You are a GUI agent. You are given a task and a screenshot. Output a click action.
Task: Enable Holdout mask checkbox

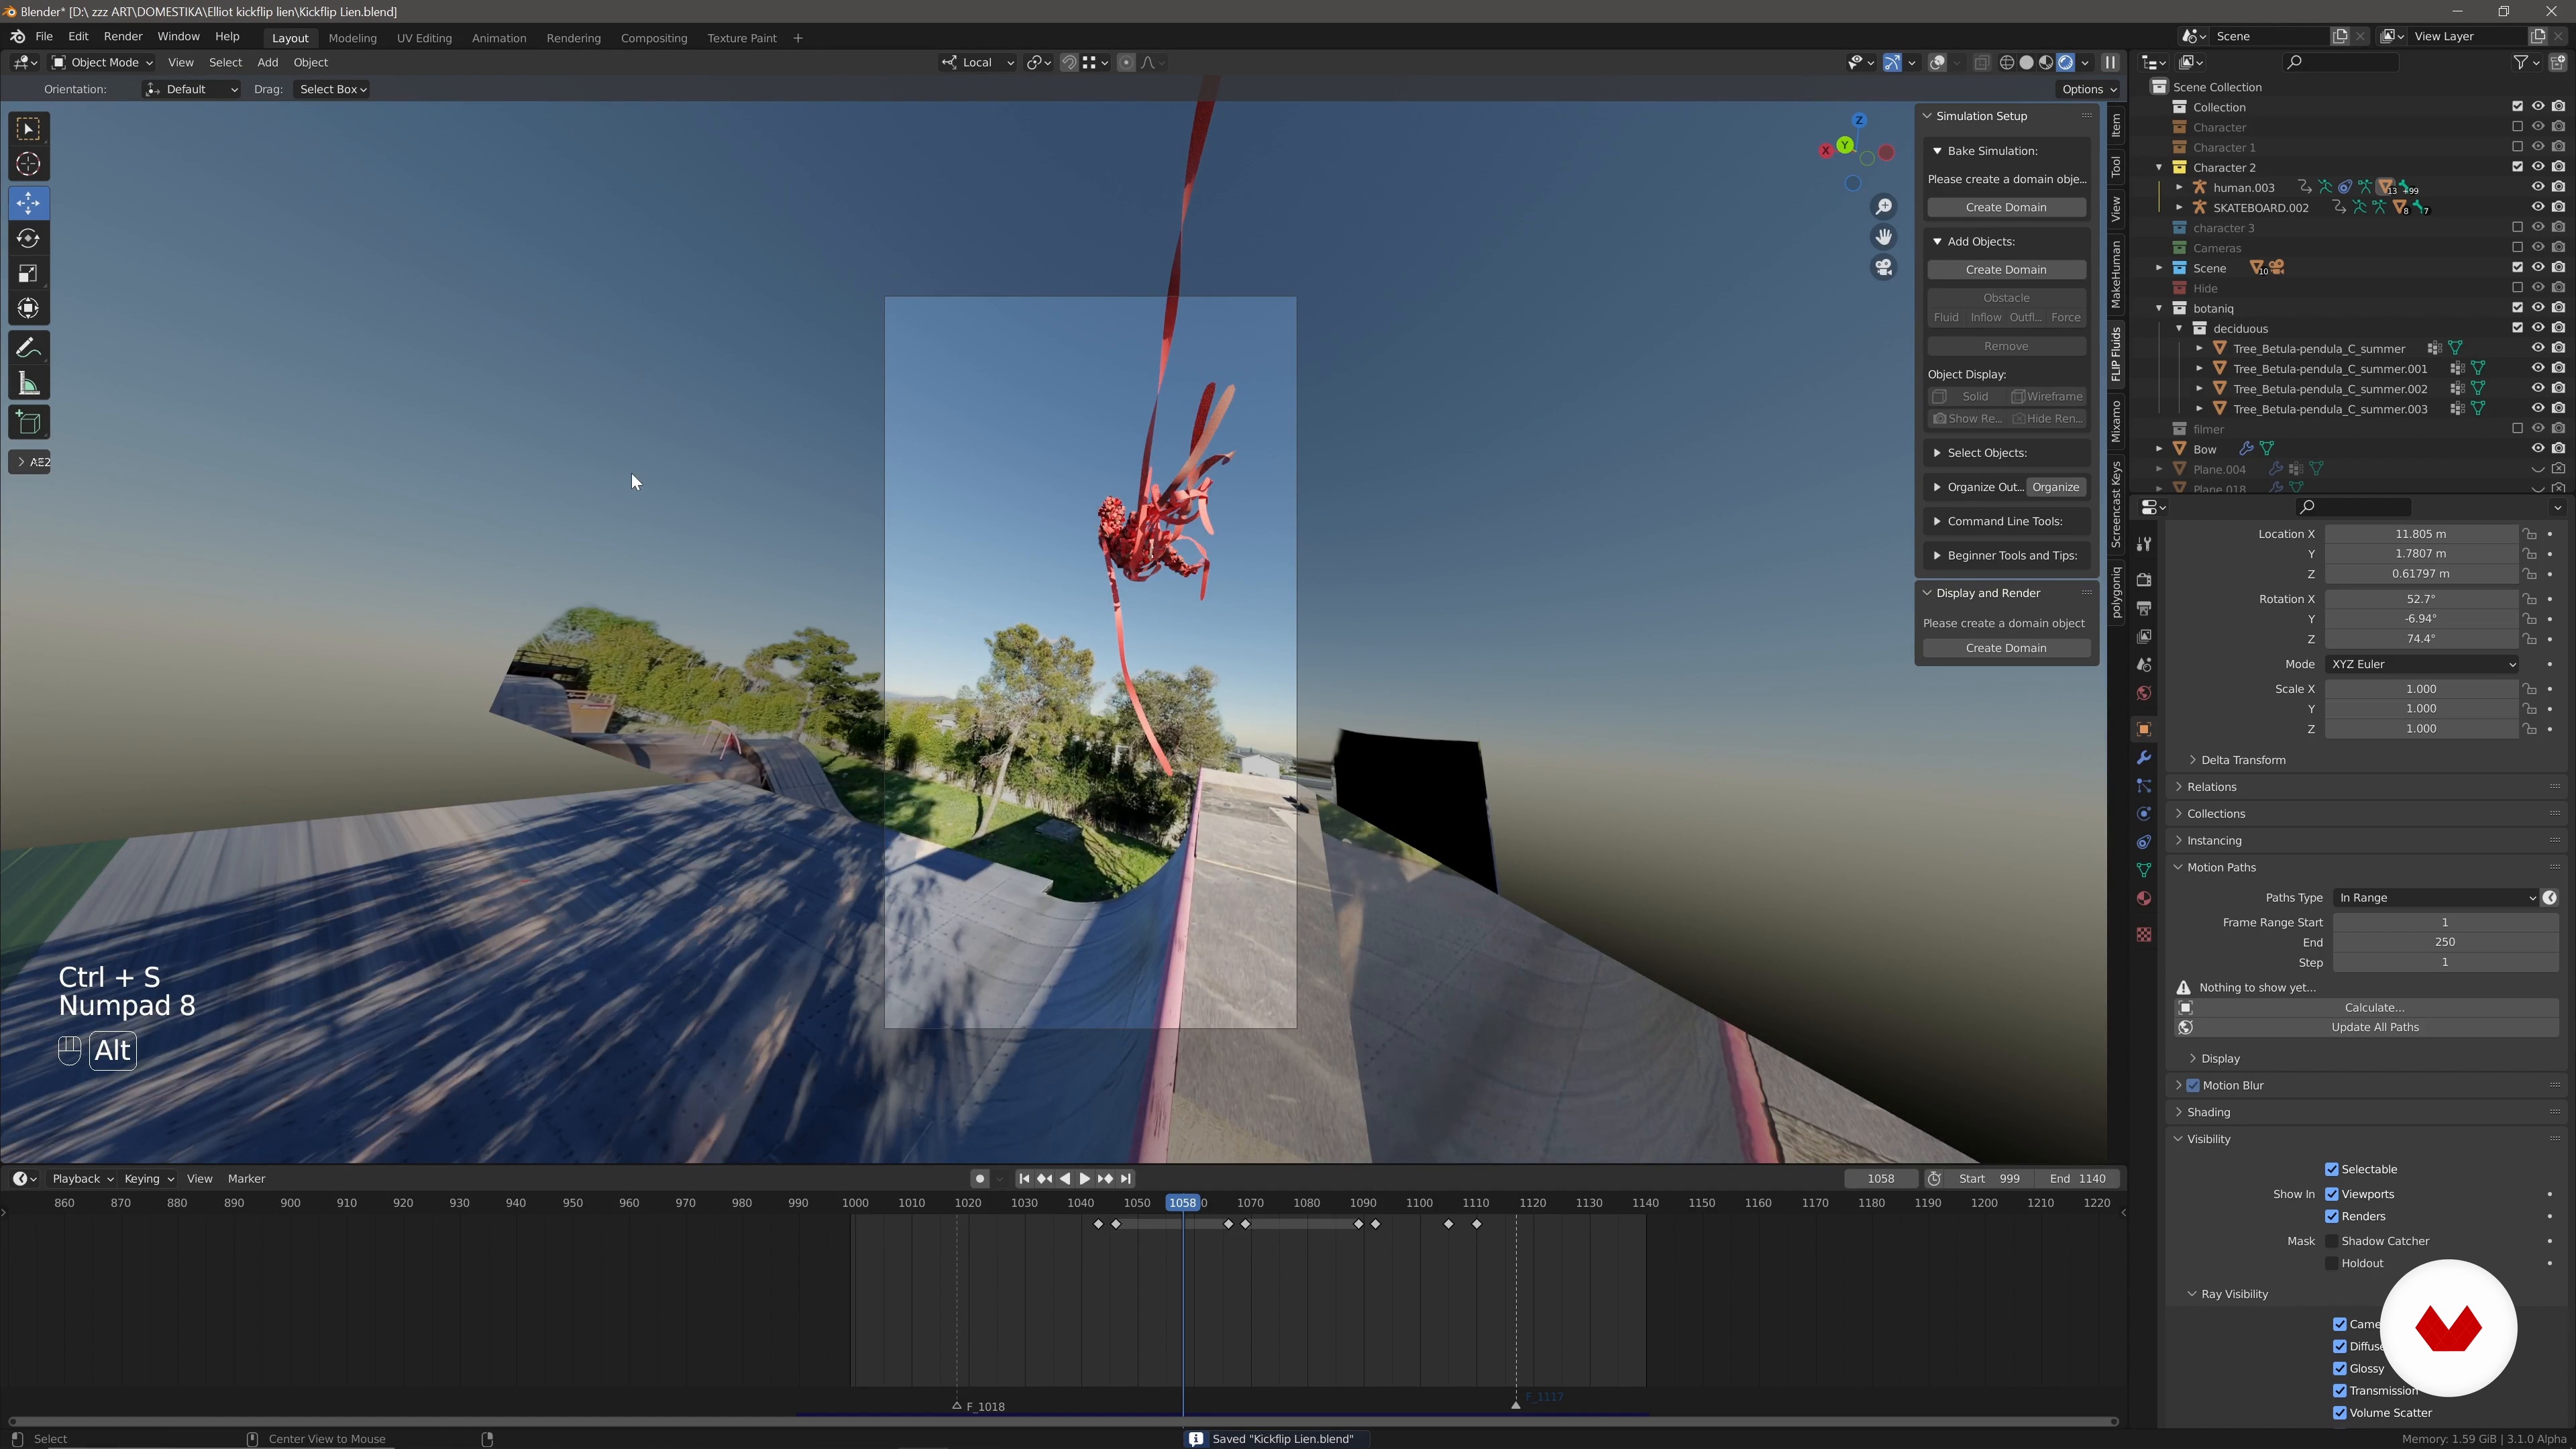[x=2332, y=1263]
